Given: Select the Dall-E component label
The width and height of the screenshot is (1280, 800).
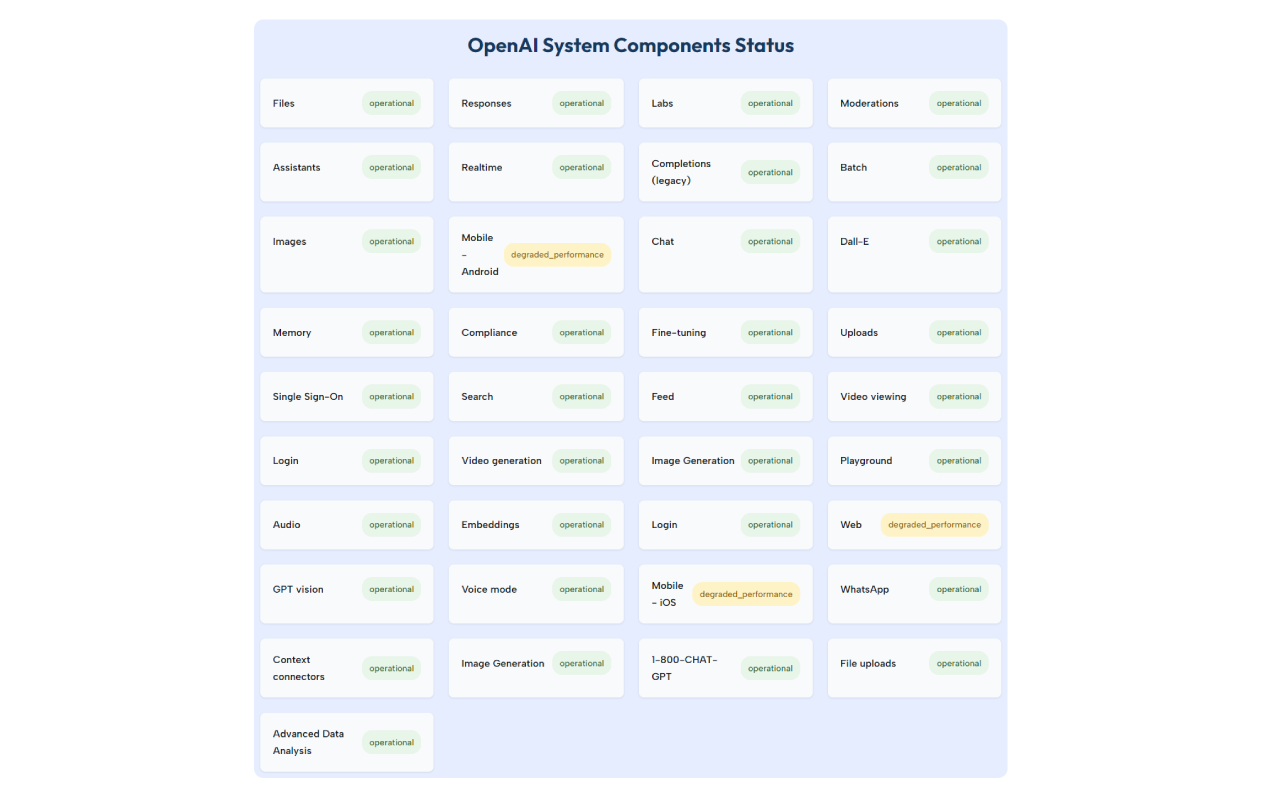Looking at the screenshot, I should pos(854,242).
